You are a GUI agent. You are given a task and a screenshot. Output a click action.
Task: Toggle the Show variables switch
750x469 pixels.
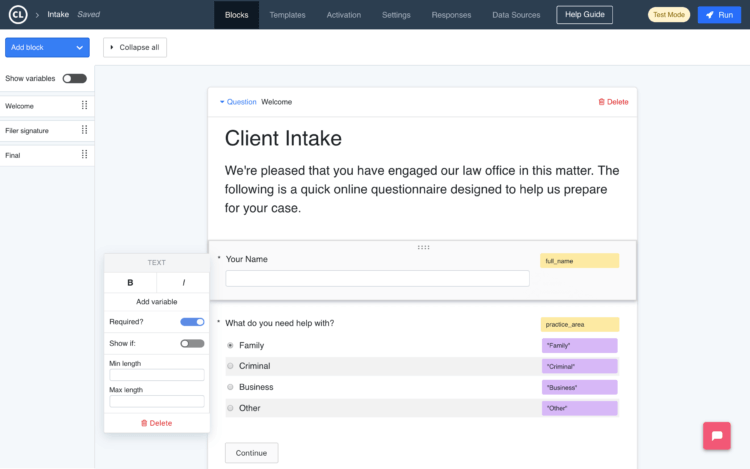[74, 78]
